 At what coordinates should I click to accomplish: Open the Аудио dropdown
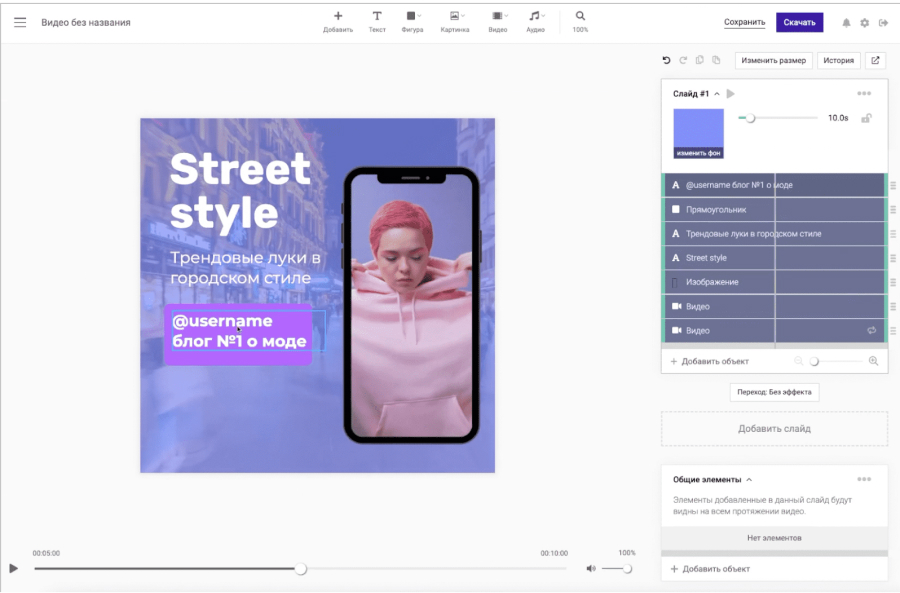point(536,21)
